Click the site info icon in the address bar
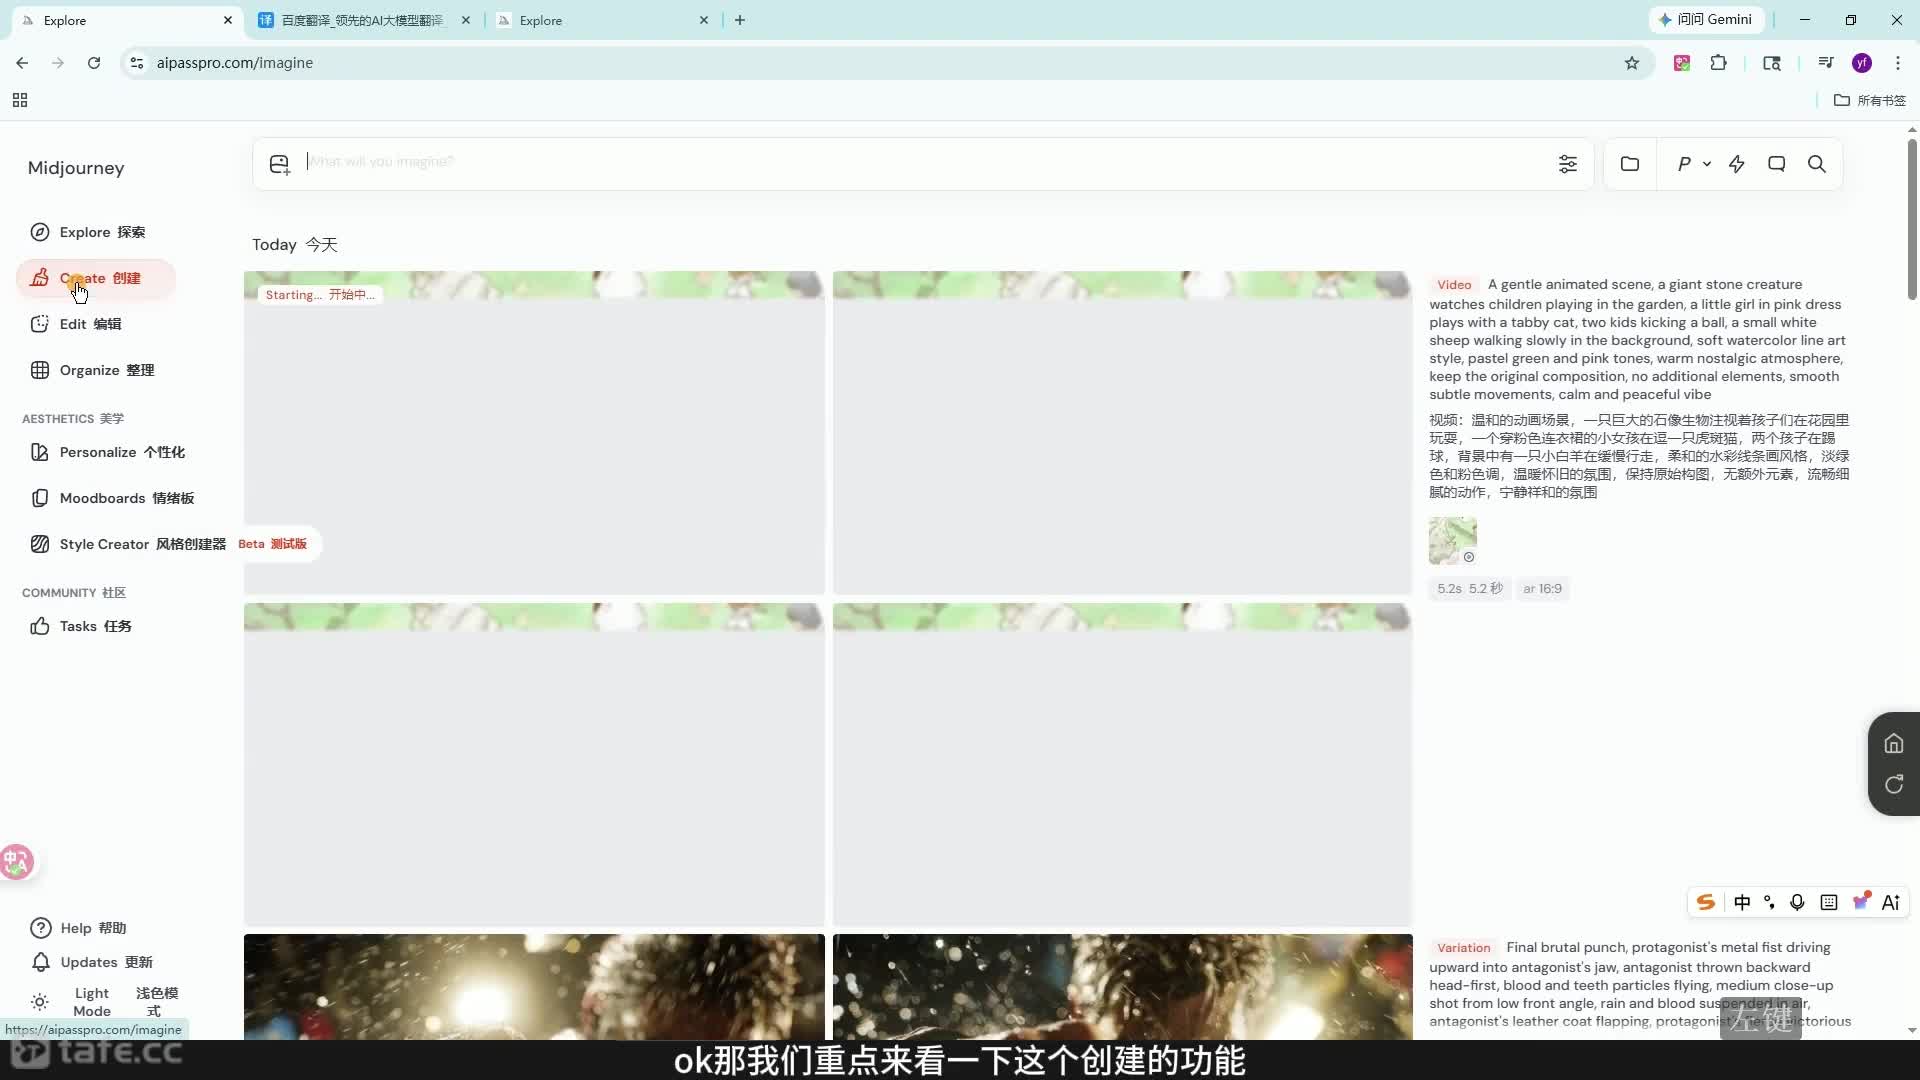 point(137,63)
